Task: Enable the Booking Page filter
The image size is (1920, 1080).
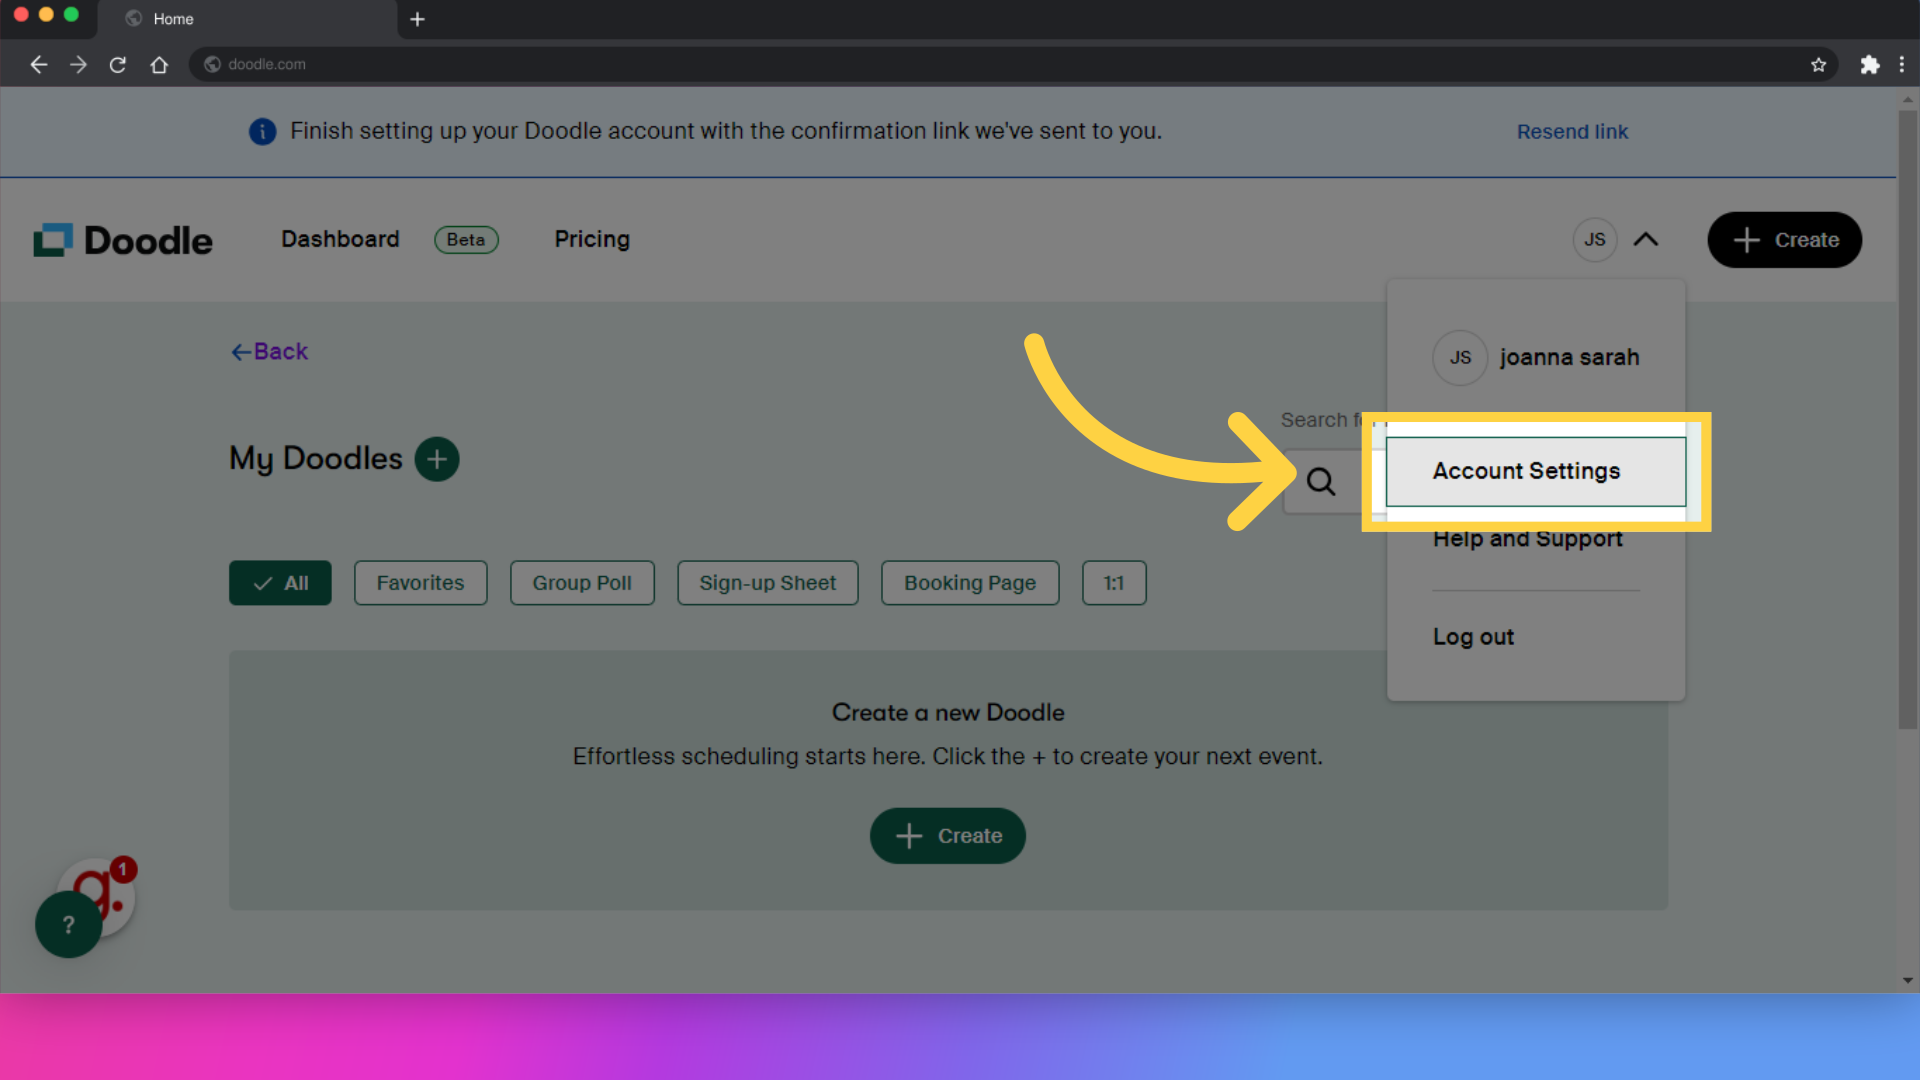Action: pyautogui.click(x=969, y=582)
